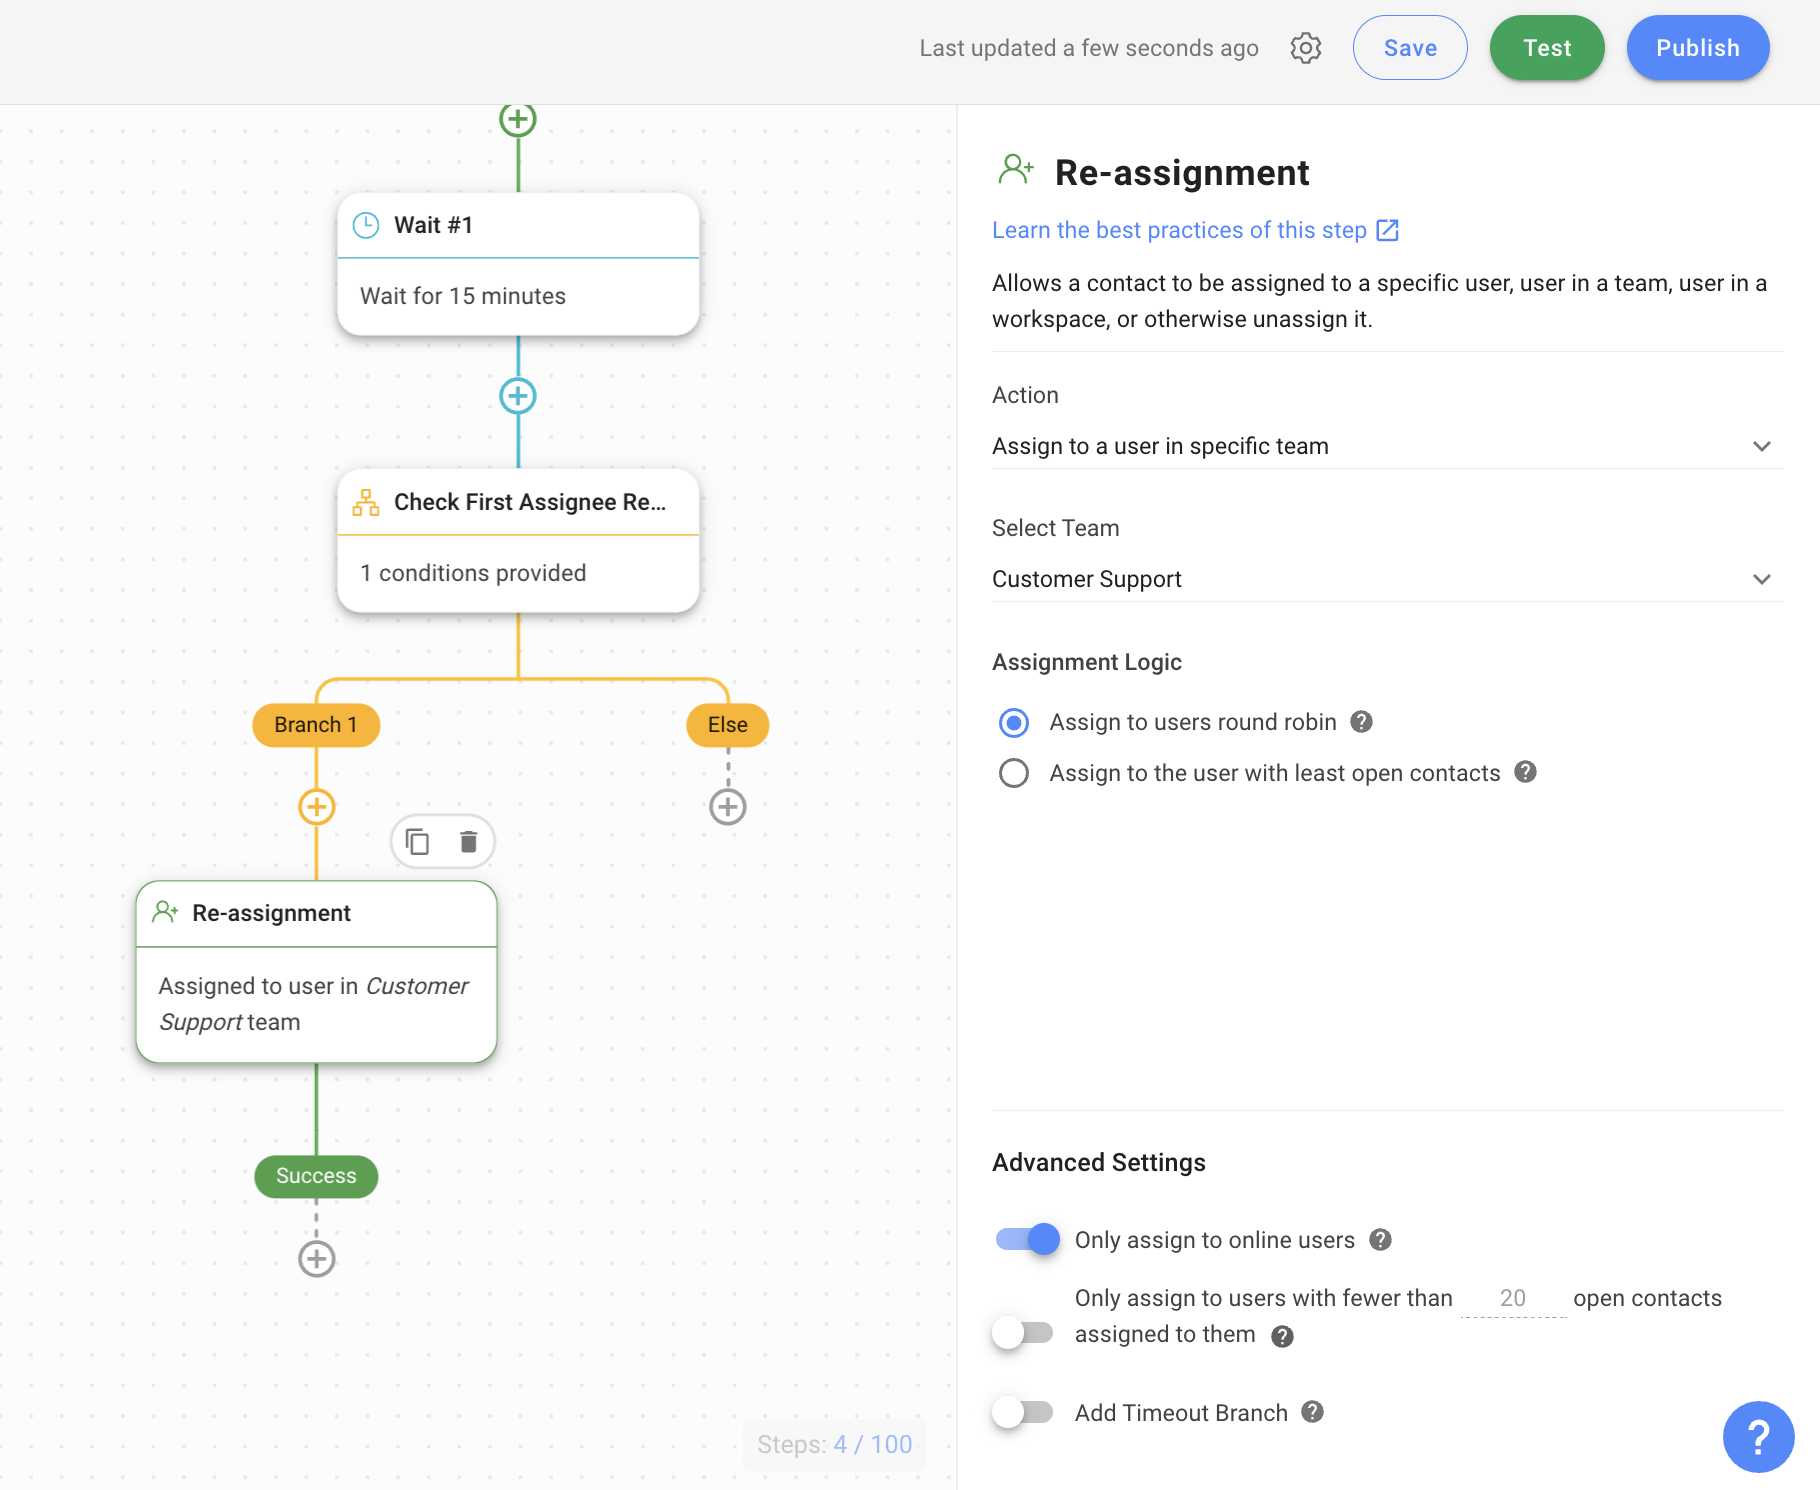The width and height of the screenshot is (1820, 1490).
Task: Add a step under the Else branch
Action: pos(727,807)
